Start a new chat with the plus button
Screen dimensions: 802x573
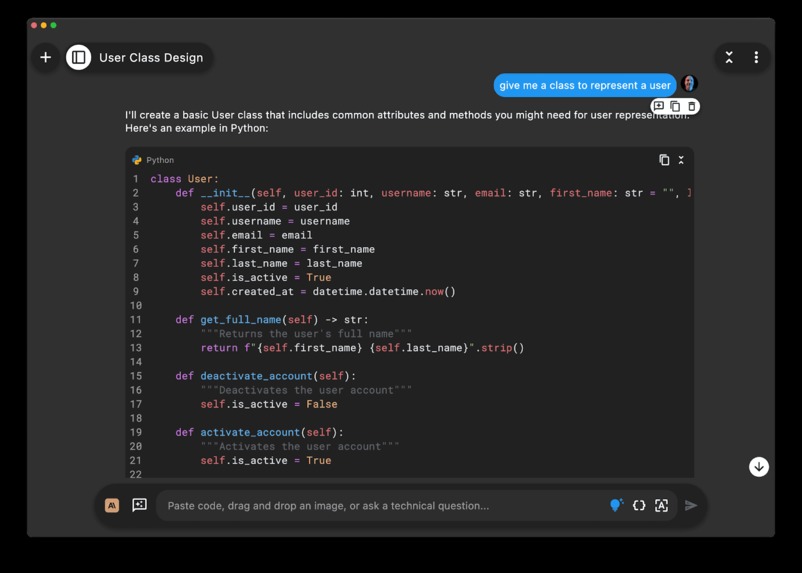46,57
